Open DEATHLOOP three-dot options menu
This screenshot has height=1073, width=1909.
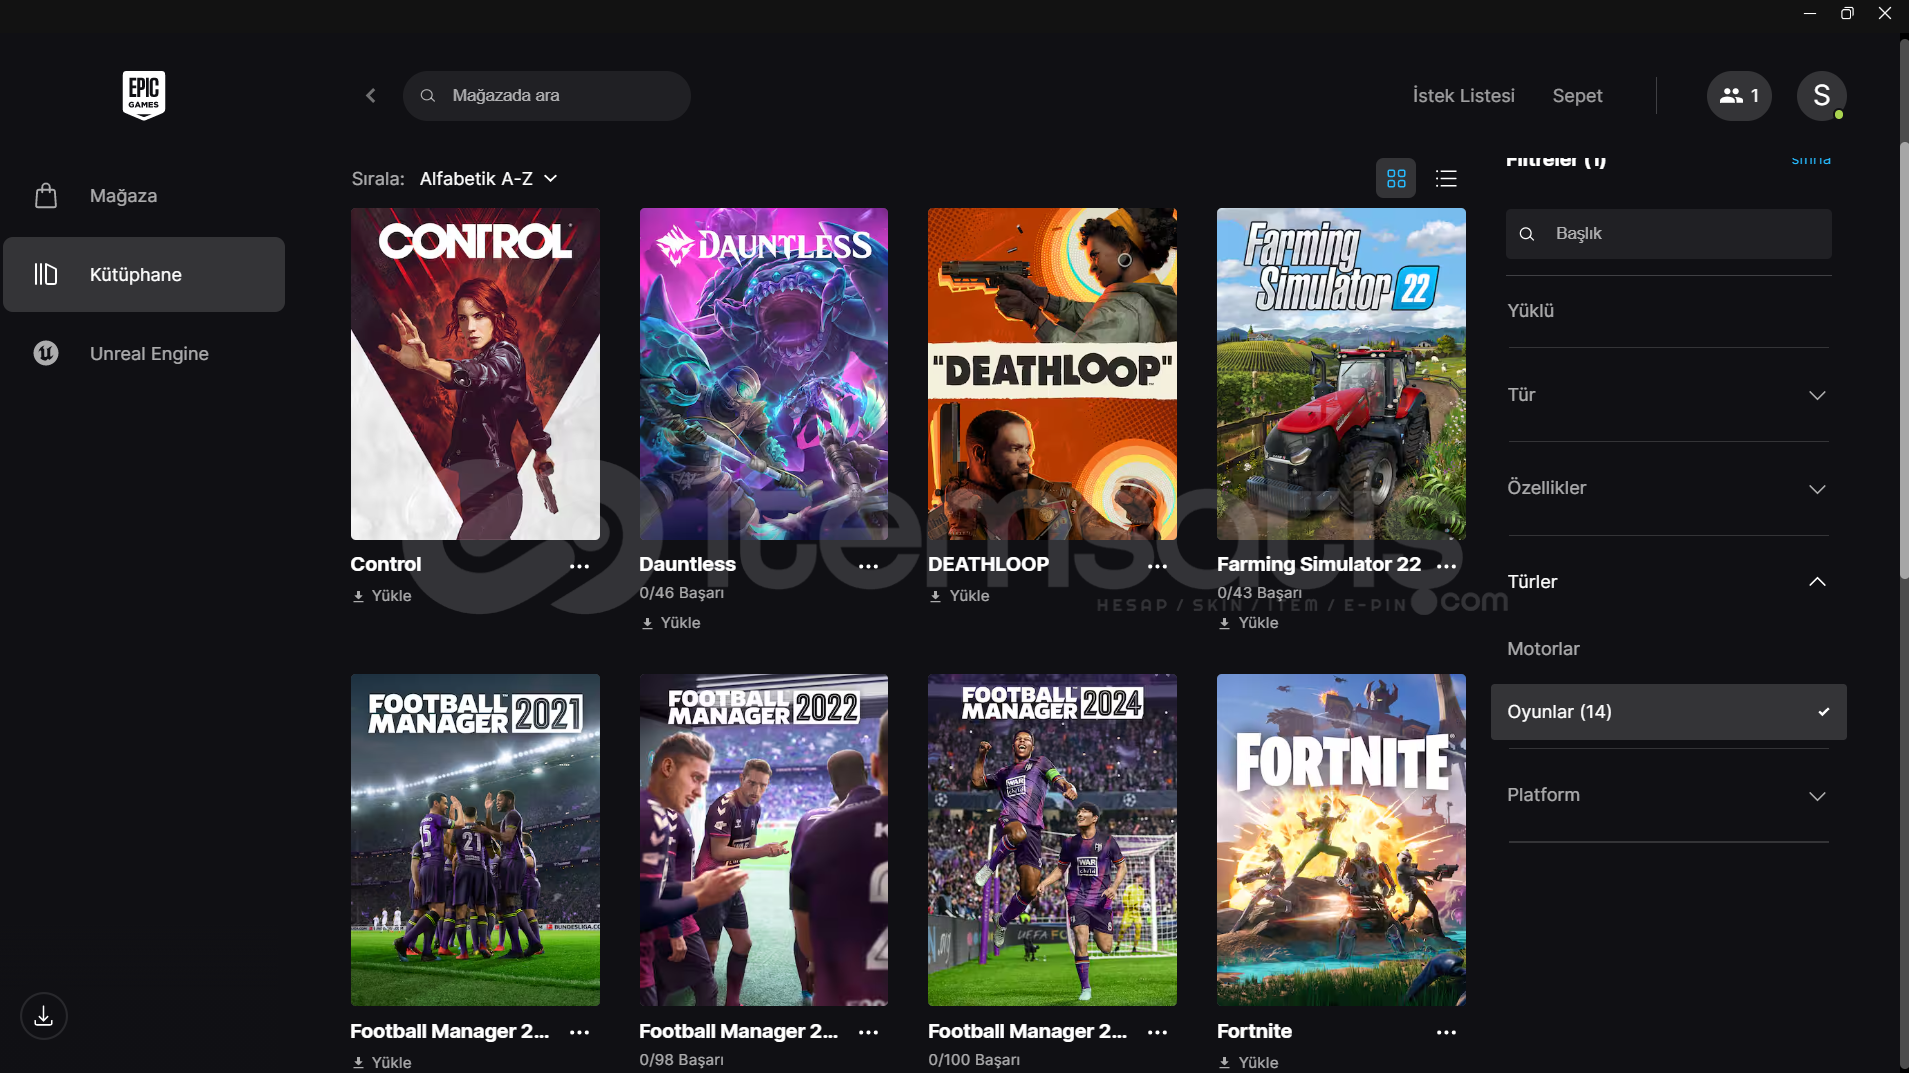click(x=1157, y=566)
